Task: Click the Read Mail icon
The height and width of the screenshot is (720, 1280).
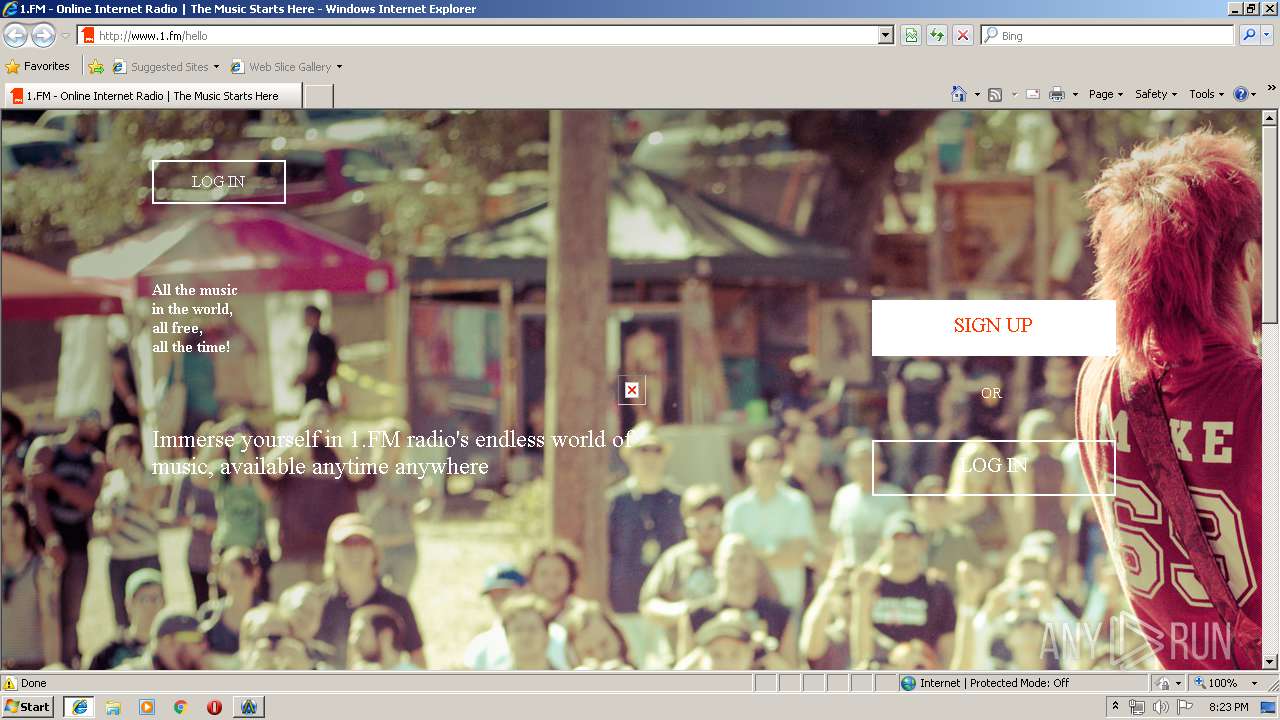Action: point(1033,94)
